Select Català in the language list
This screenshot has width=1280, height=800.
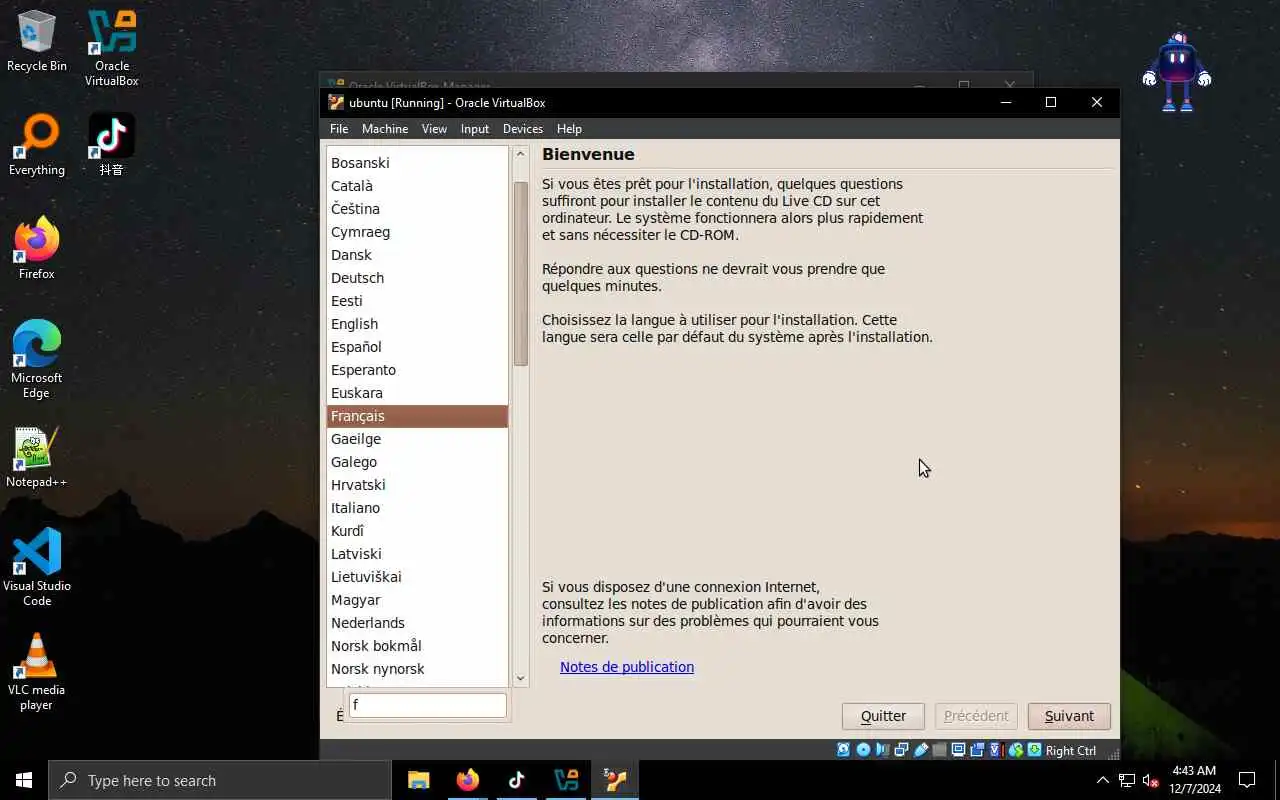pyautogui.click(x=417, y=186)
